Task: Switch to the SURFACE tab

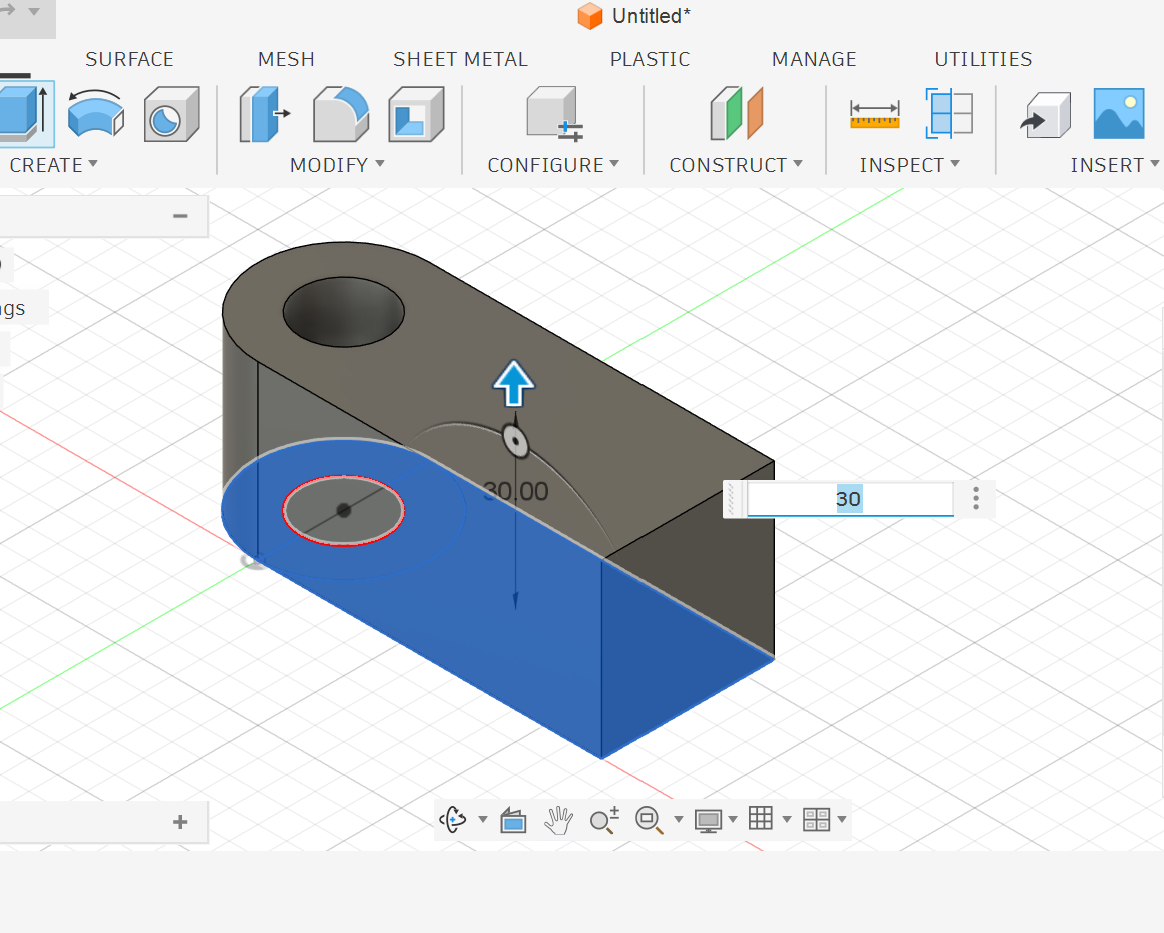Action: click(x=129, y=59)
